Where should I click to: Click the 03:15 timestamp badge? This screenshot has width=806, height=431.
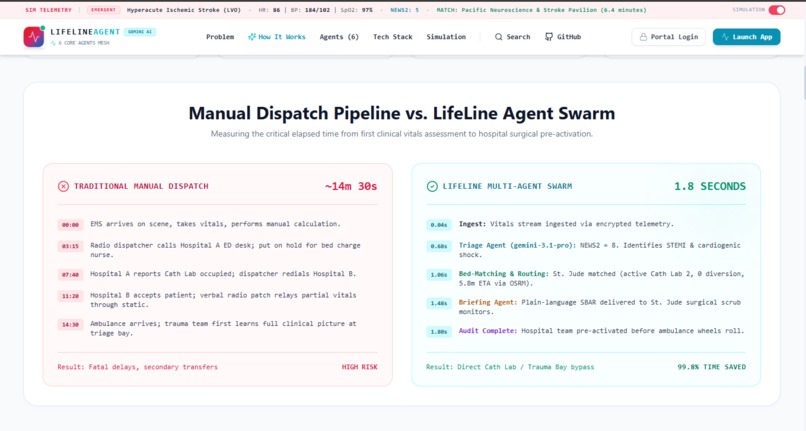pos(70,246)
